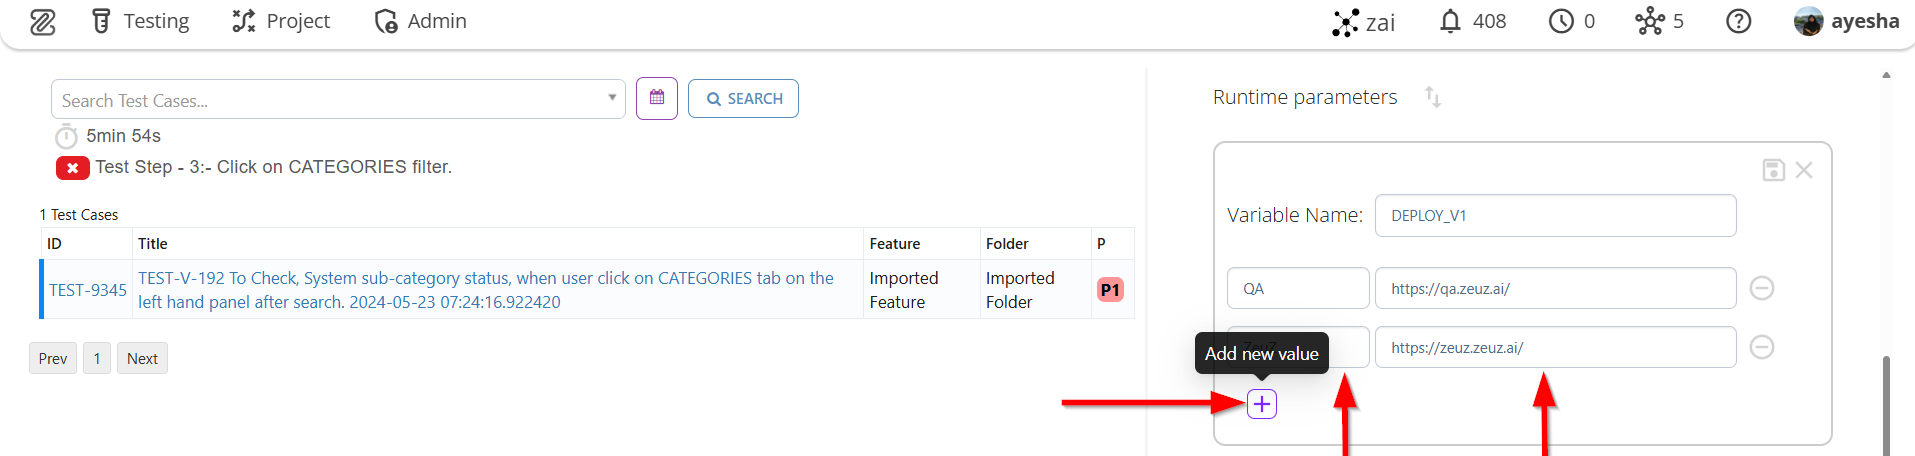The image size is (1915, 456).
Task: Remove the QA value row
Action: (1762, 288)
